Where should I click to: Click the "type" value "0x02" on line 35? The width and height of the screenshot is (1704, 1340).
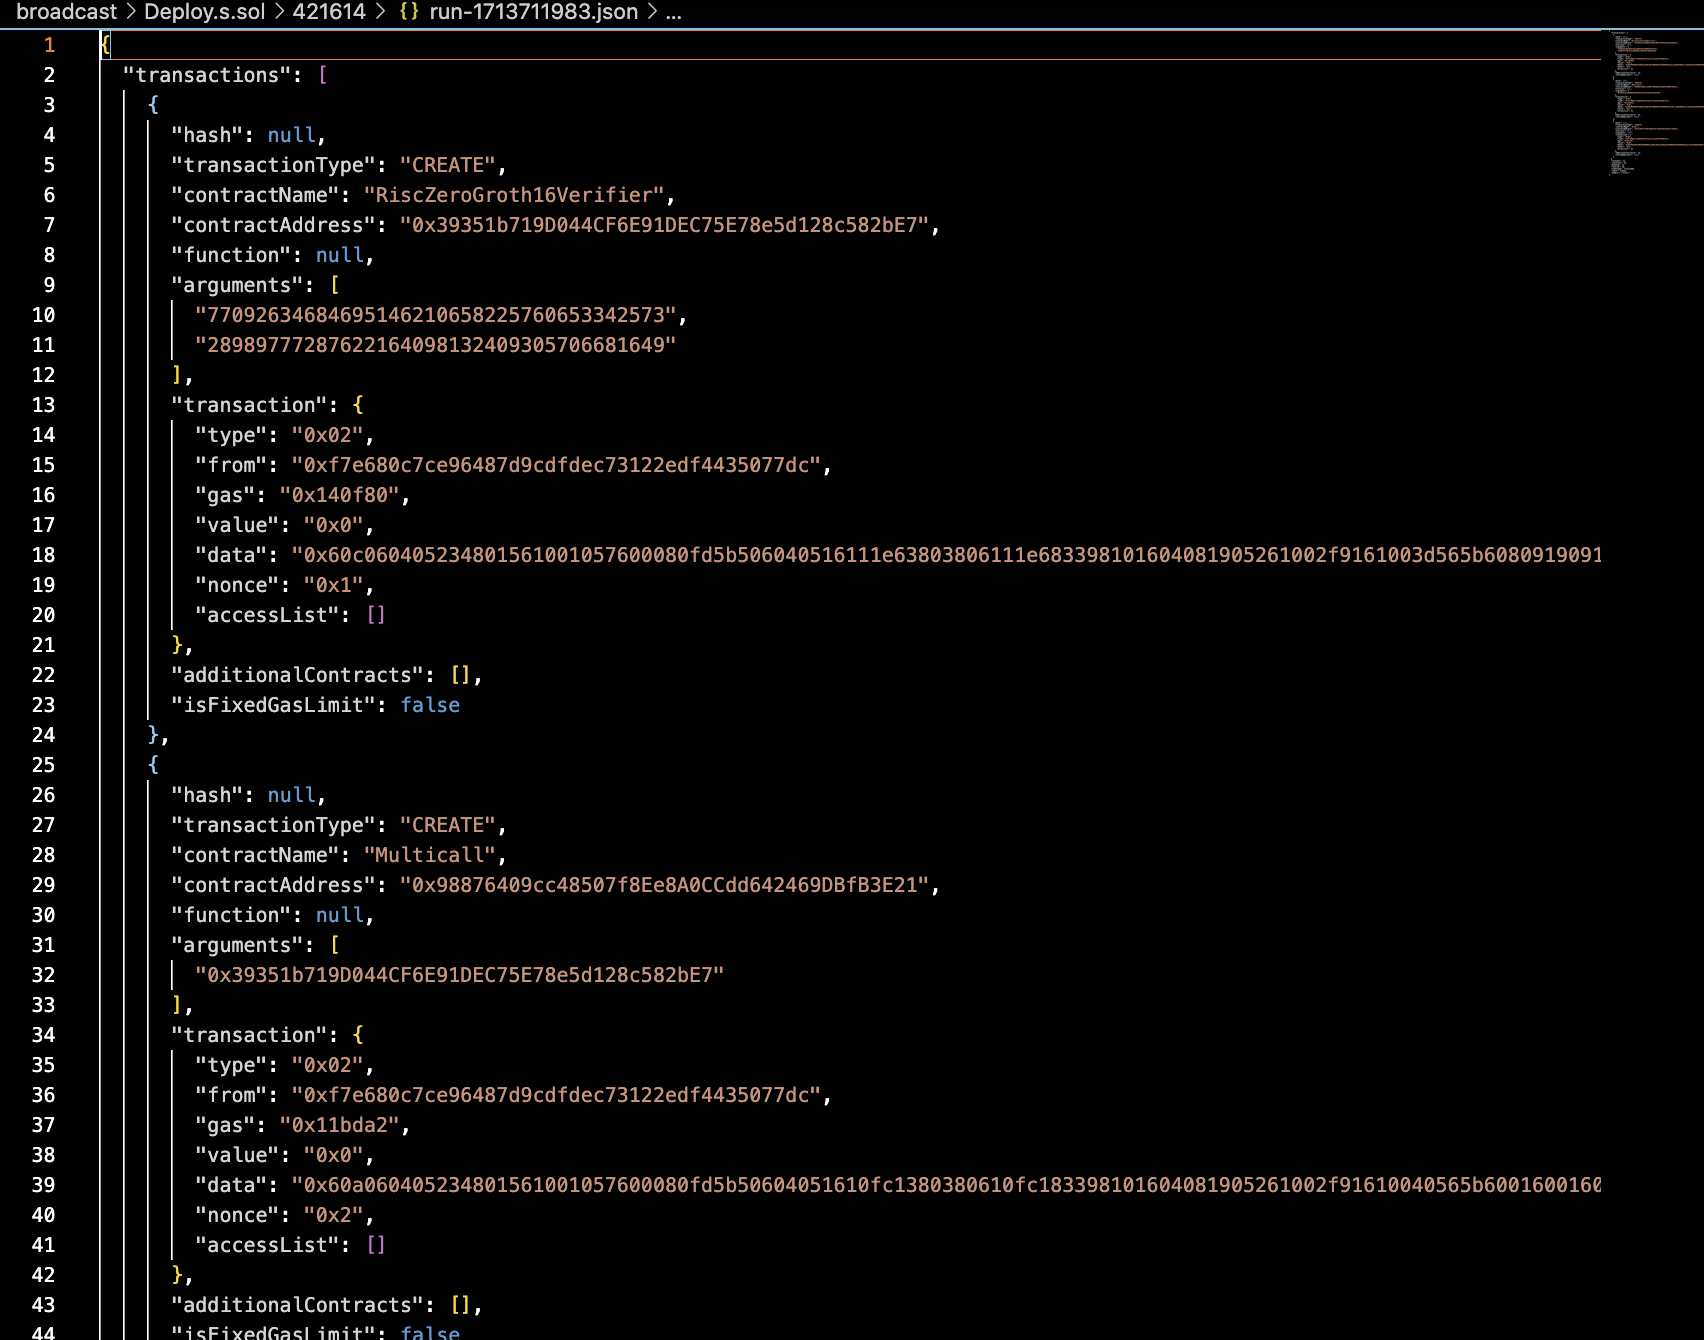[328, 1065]
